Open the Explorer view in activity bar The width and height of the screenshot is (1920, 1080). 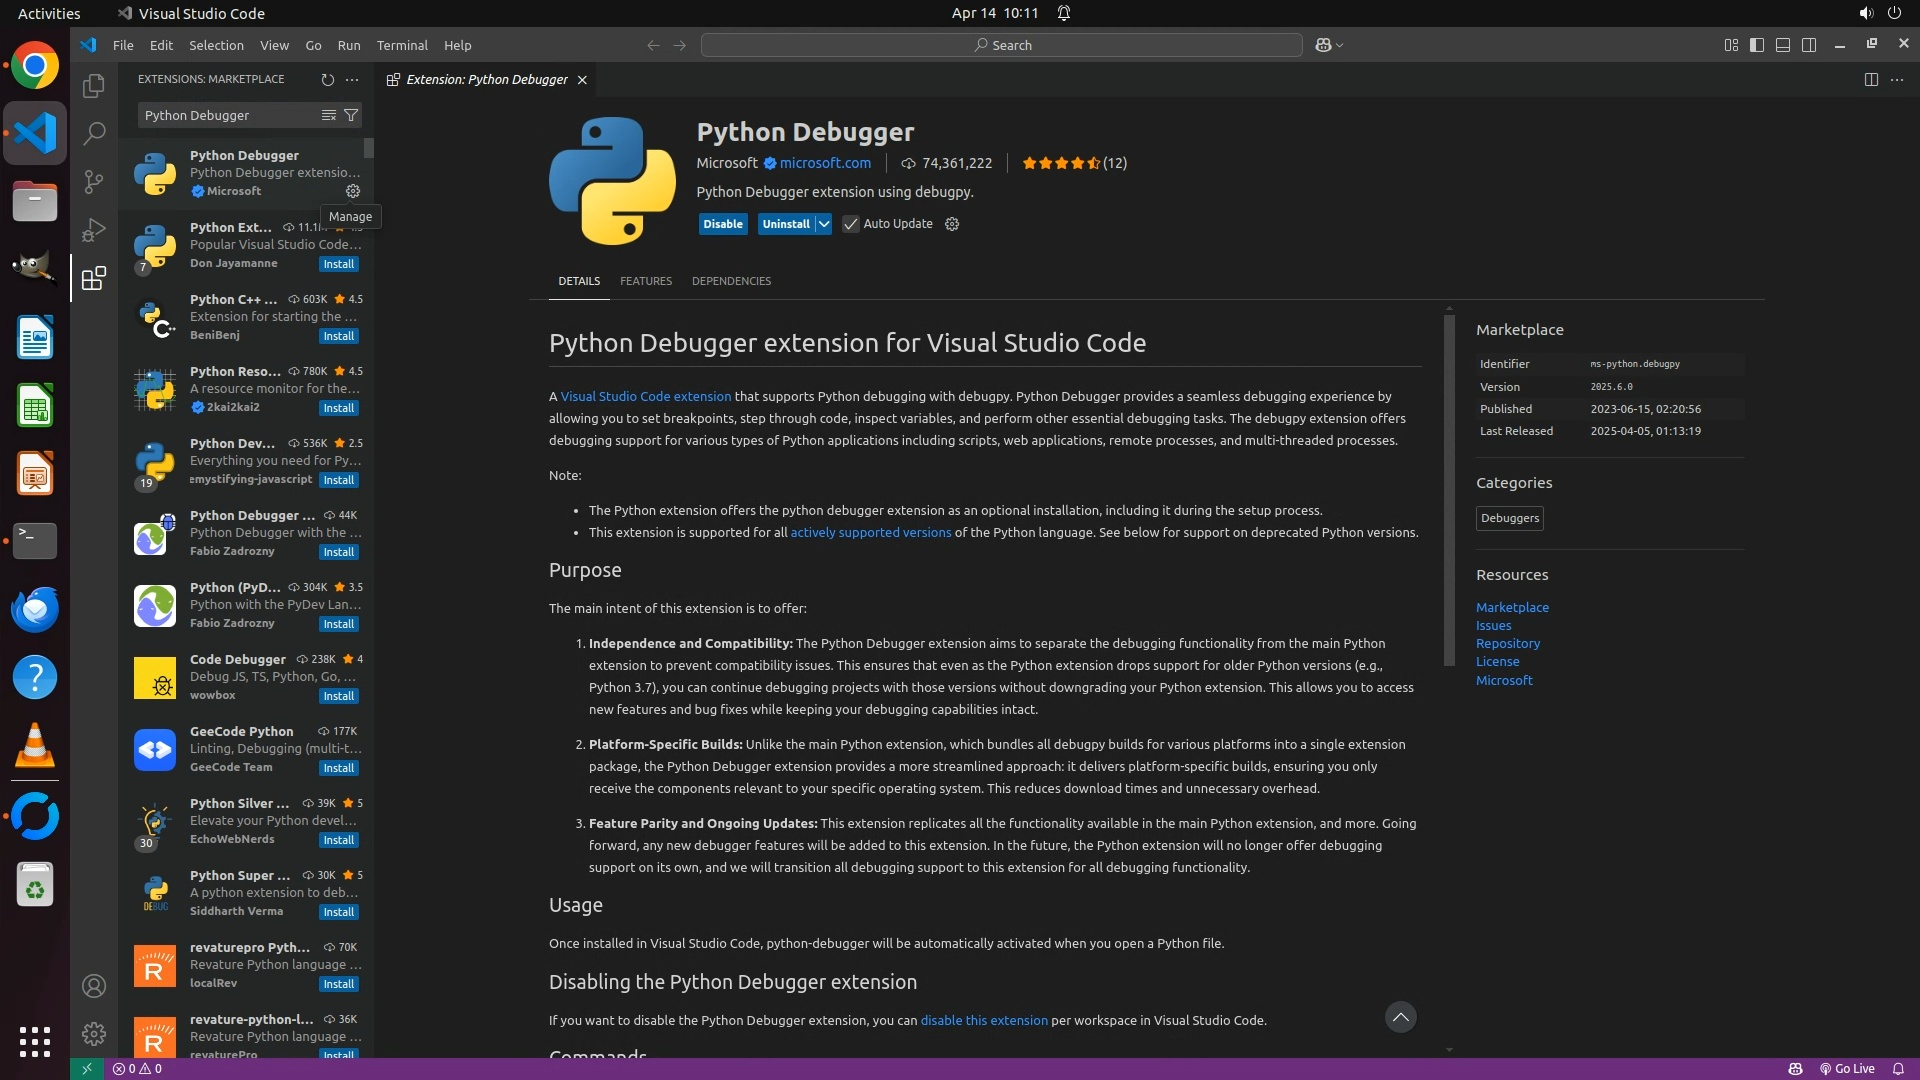[x=94, y=87]
